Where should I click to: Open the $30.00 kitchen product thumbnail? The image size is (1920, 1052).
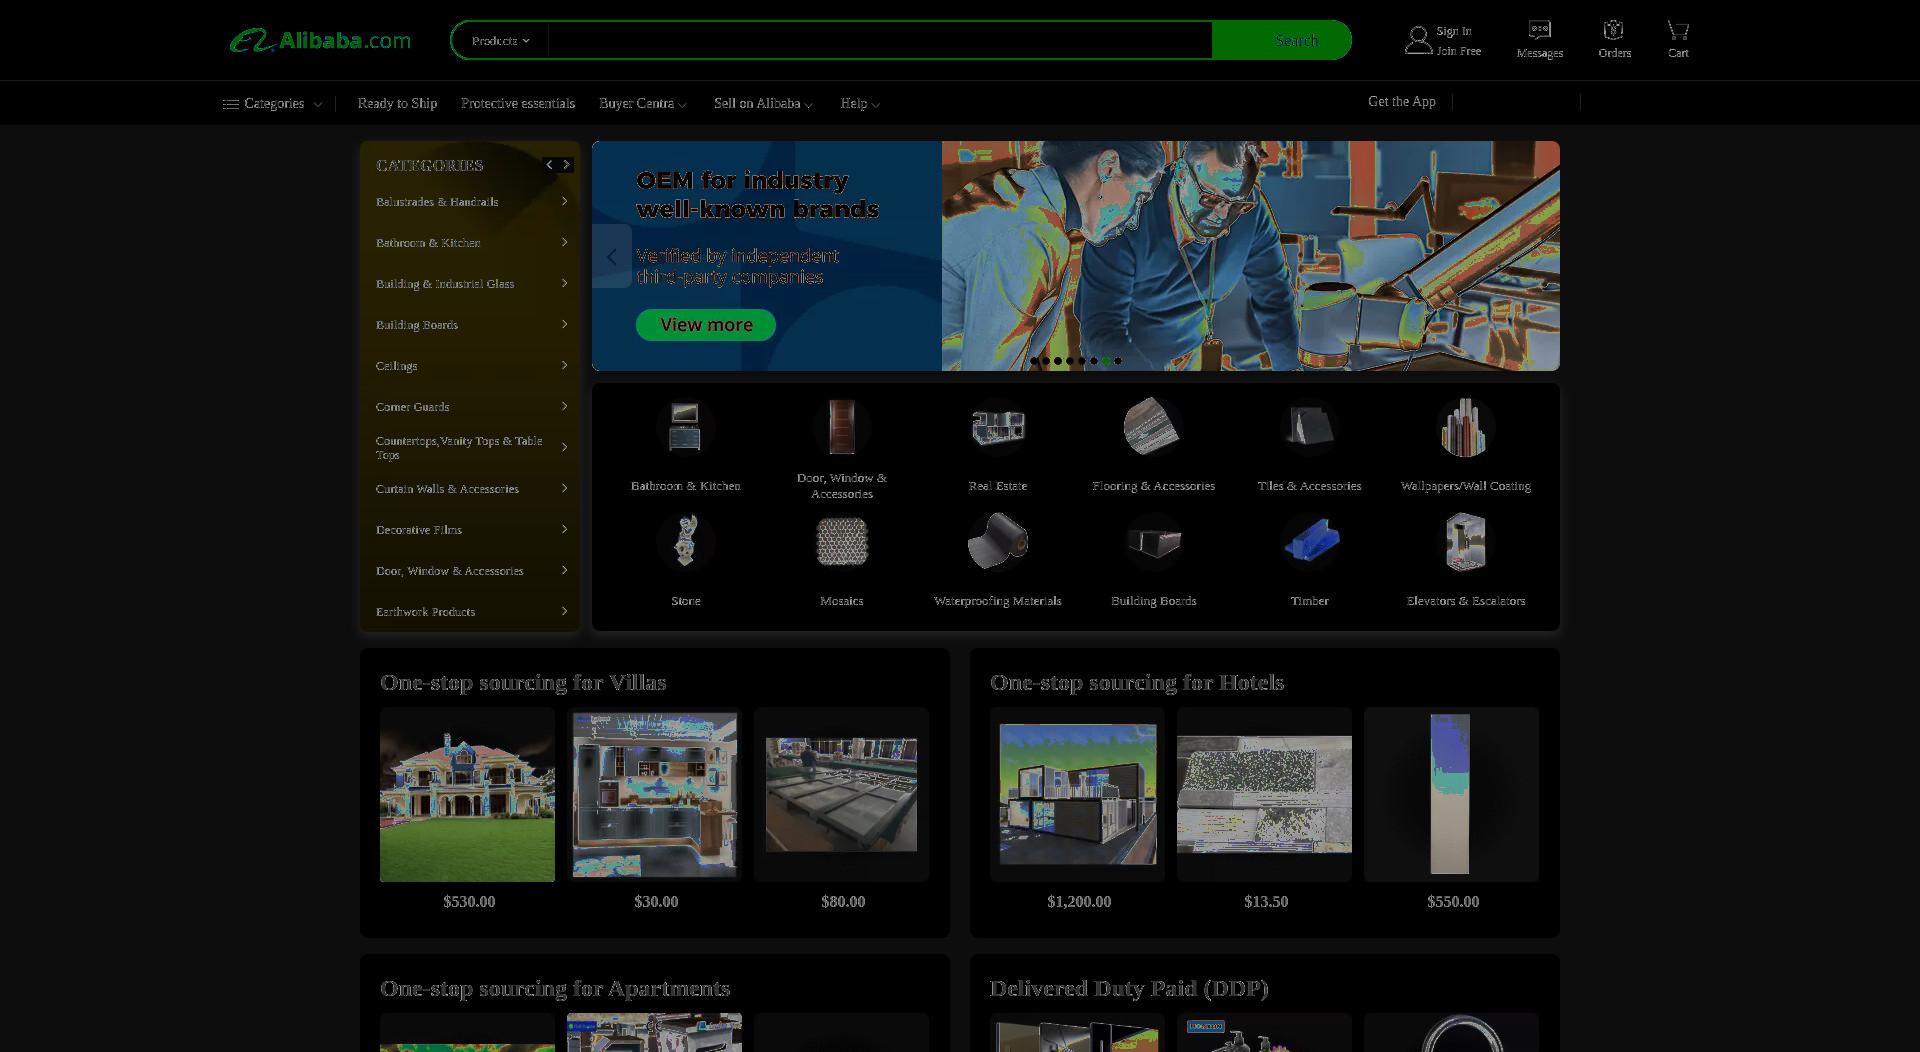[654, 795]
